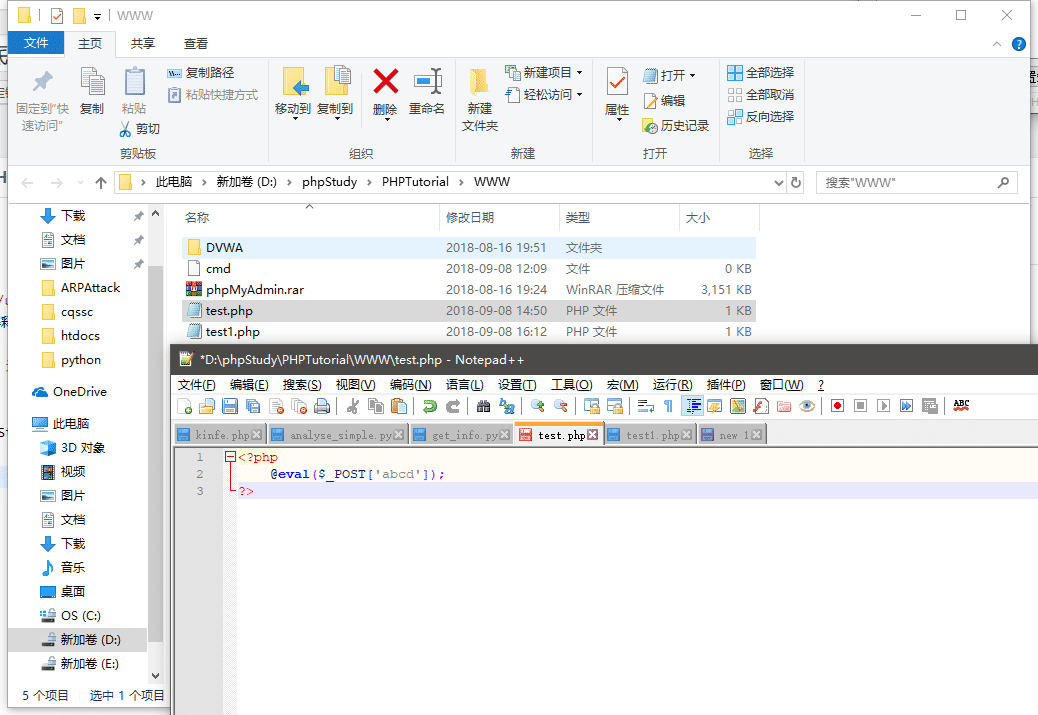Save the file with Notepad++ Save icon
1038x715 pixels.
point(230,406)
